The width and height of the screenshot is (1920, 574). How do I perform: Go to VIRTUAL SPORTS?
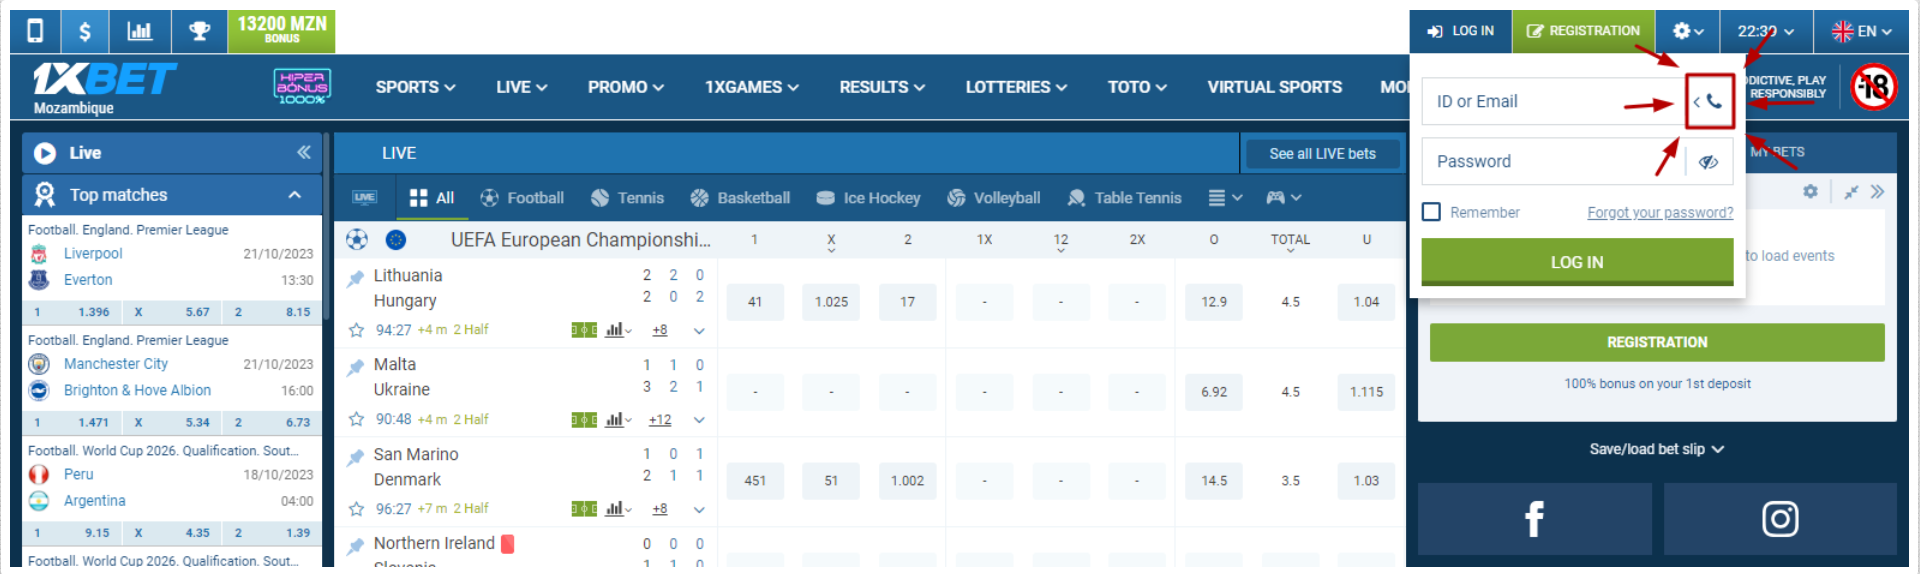pyautogui.click(x=1274, y=87)
